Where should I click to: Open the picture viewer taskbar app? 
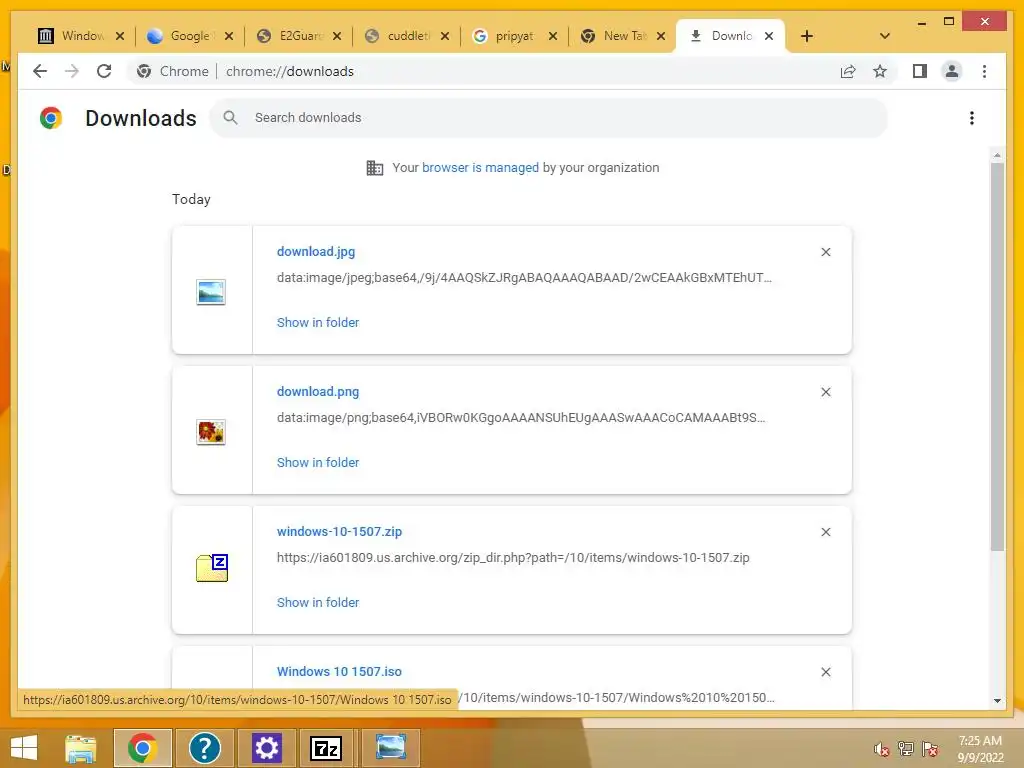point(391,748)
